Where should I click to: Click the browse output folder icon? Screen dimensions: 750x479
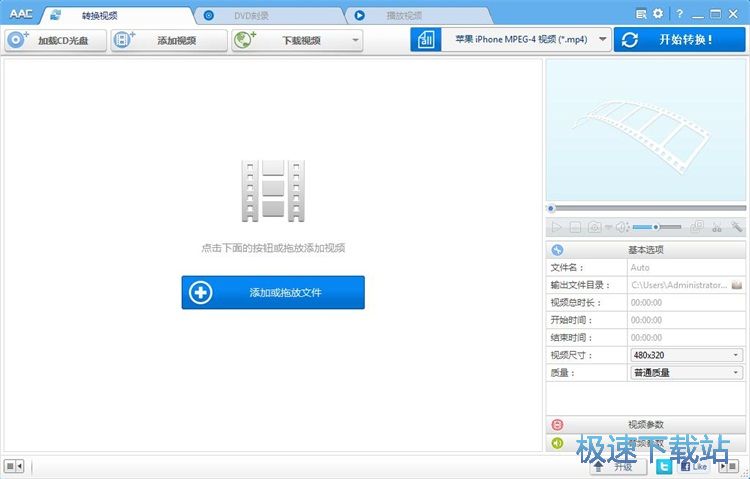click(x=737, y=285)
